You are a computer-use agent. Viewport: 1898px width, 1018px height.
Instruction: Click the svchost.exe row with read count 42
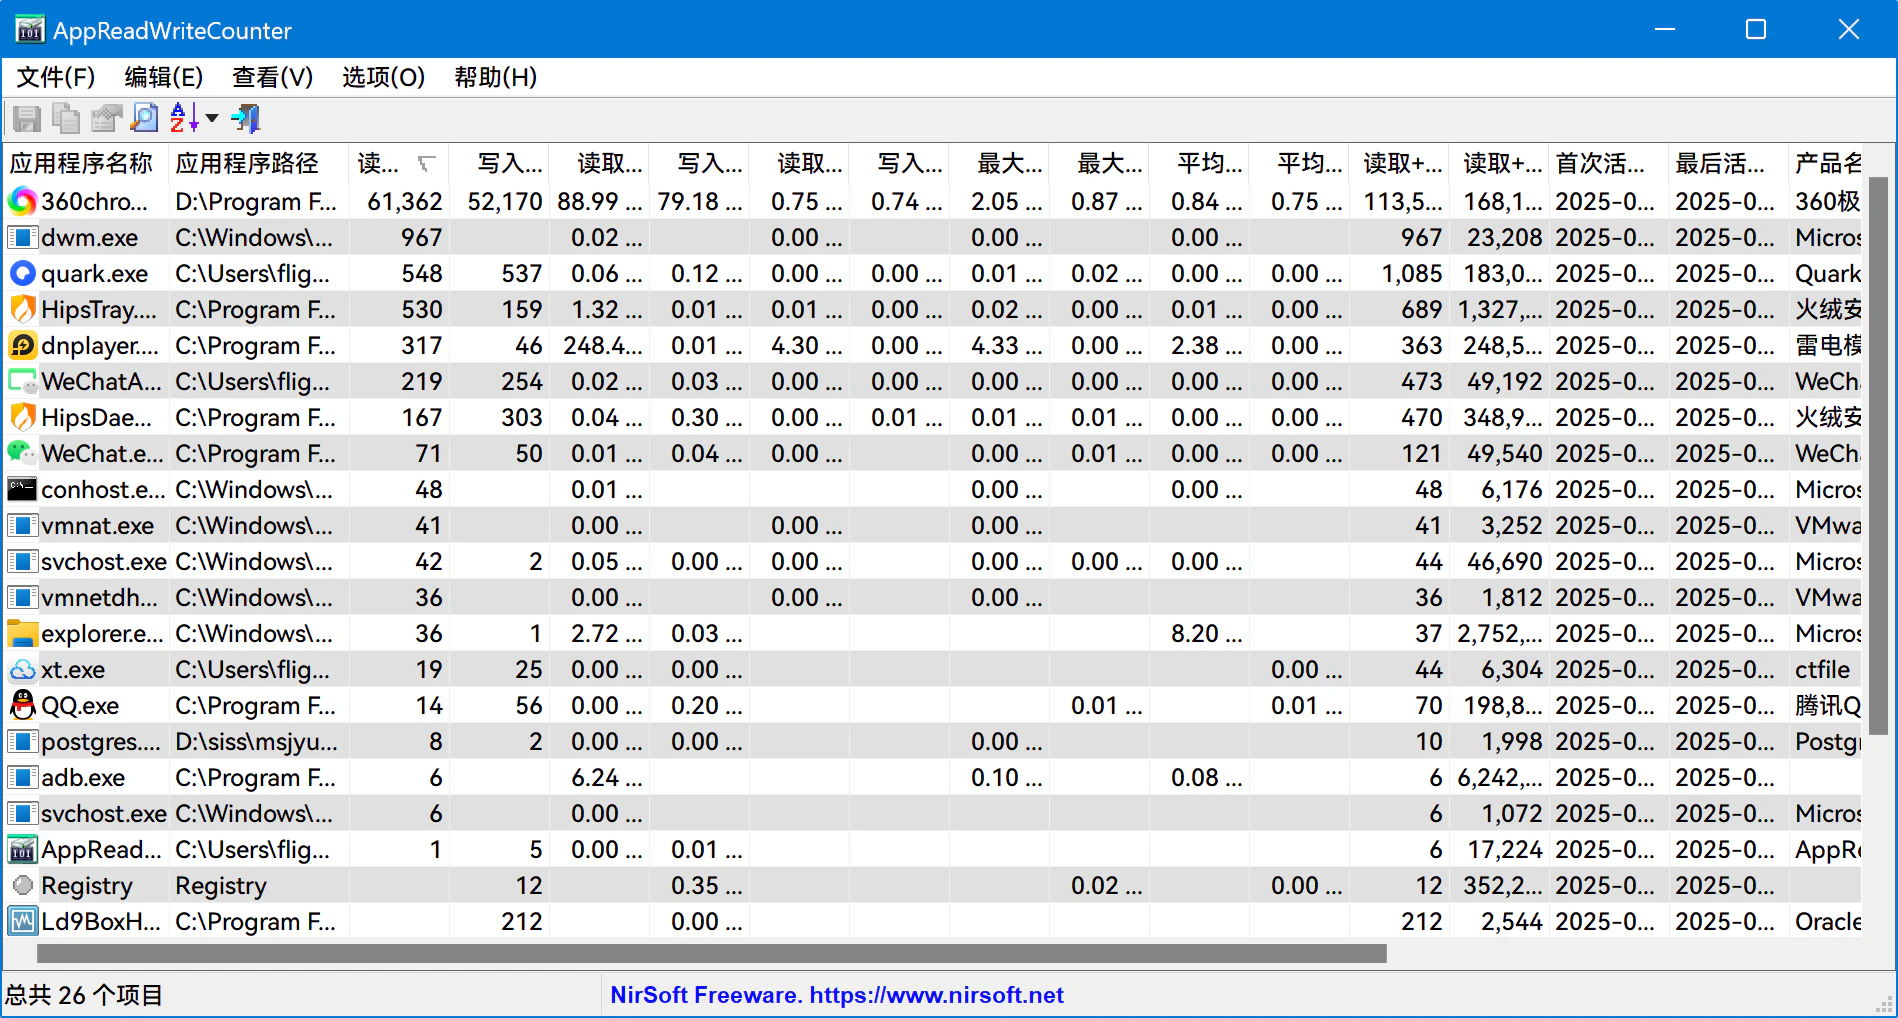(x=932, y=562)
